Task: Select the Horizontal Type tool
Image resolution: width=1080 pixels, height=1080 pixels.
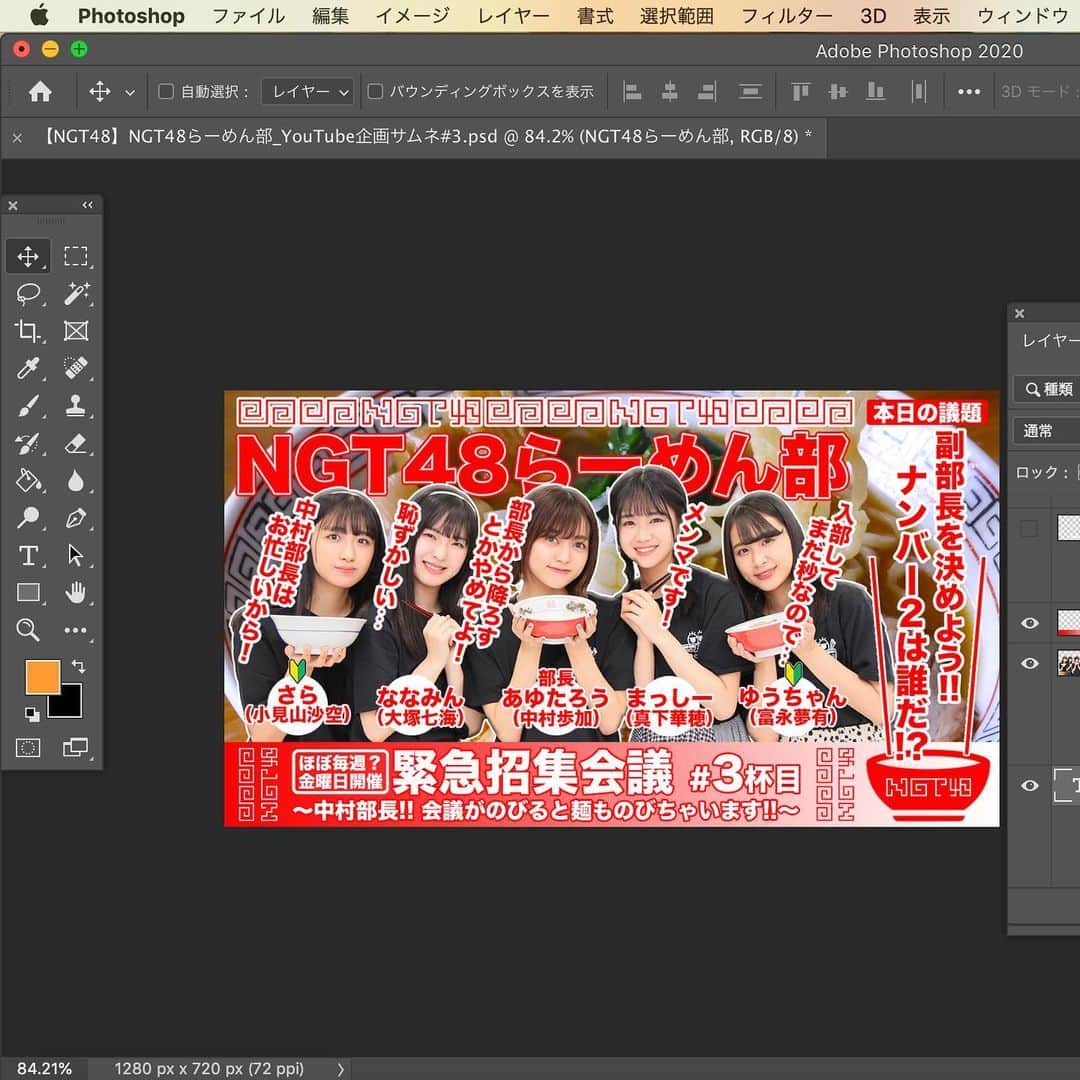Action: tap(28, 554)
